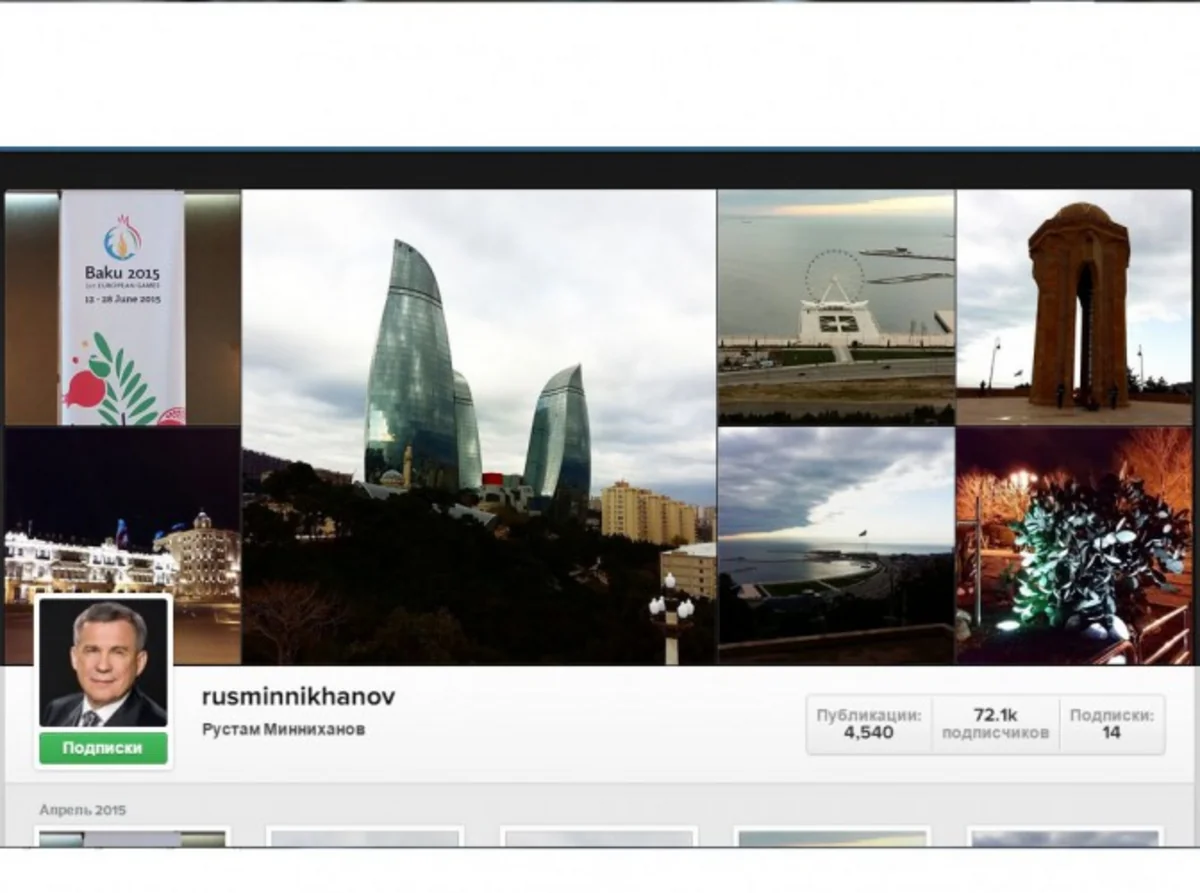The height and width of the screenshot is (893, 1200).
Task: Click the green Подписки follow button
Action: pyautogui.click(x=103, y=748)
